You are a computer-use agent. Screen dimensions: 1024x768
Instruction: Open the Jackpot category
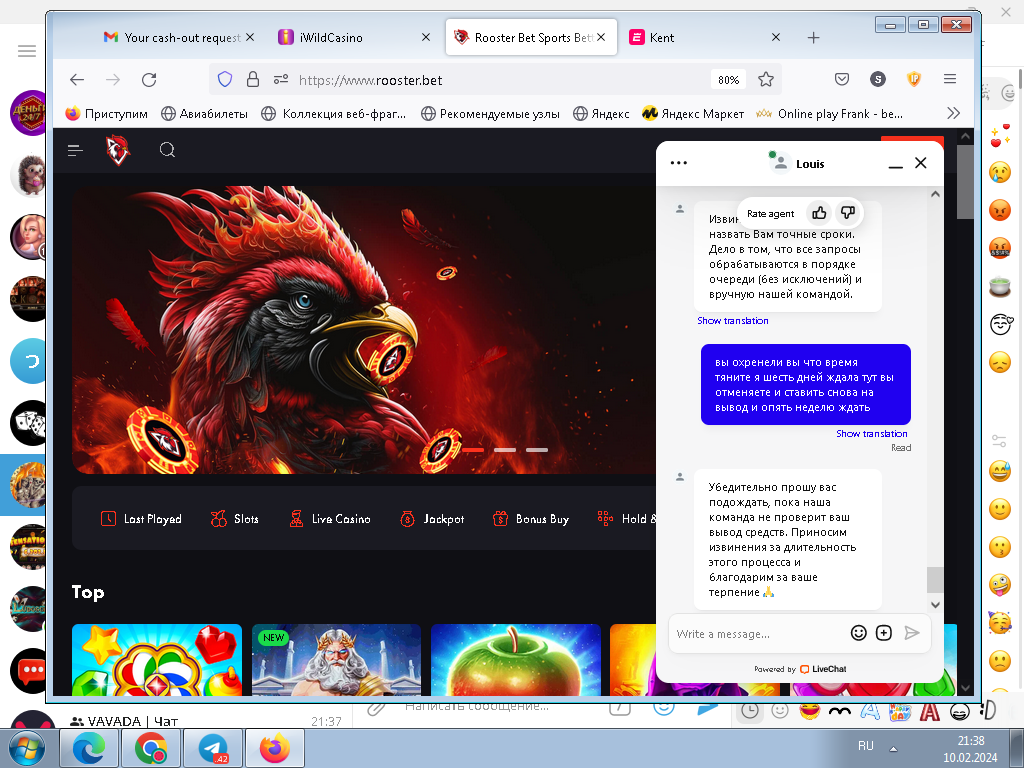click(432, 519)
